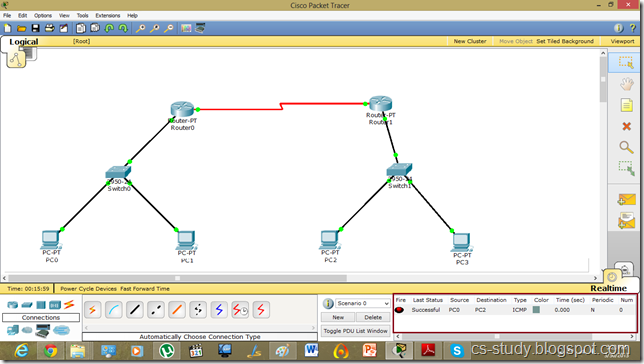Click the Print toolbar icon
Image resolution: width=644 pixels, height=364 pixels.
50,28
